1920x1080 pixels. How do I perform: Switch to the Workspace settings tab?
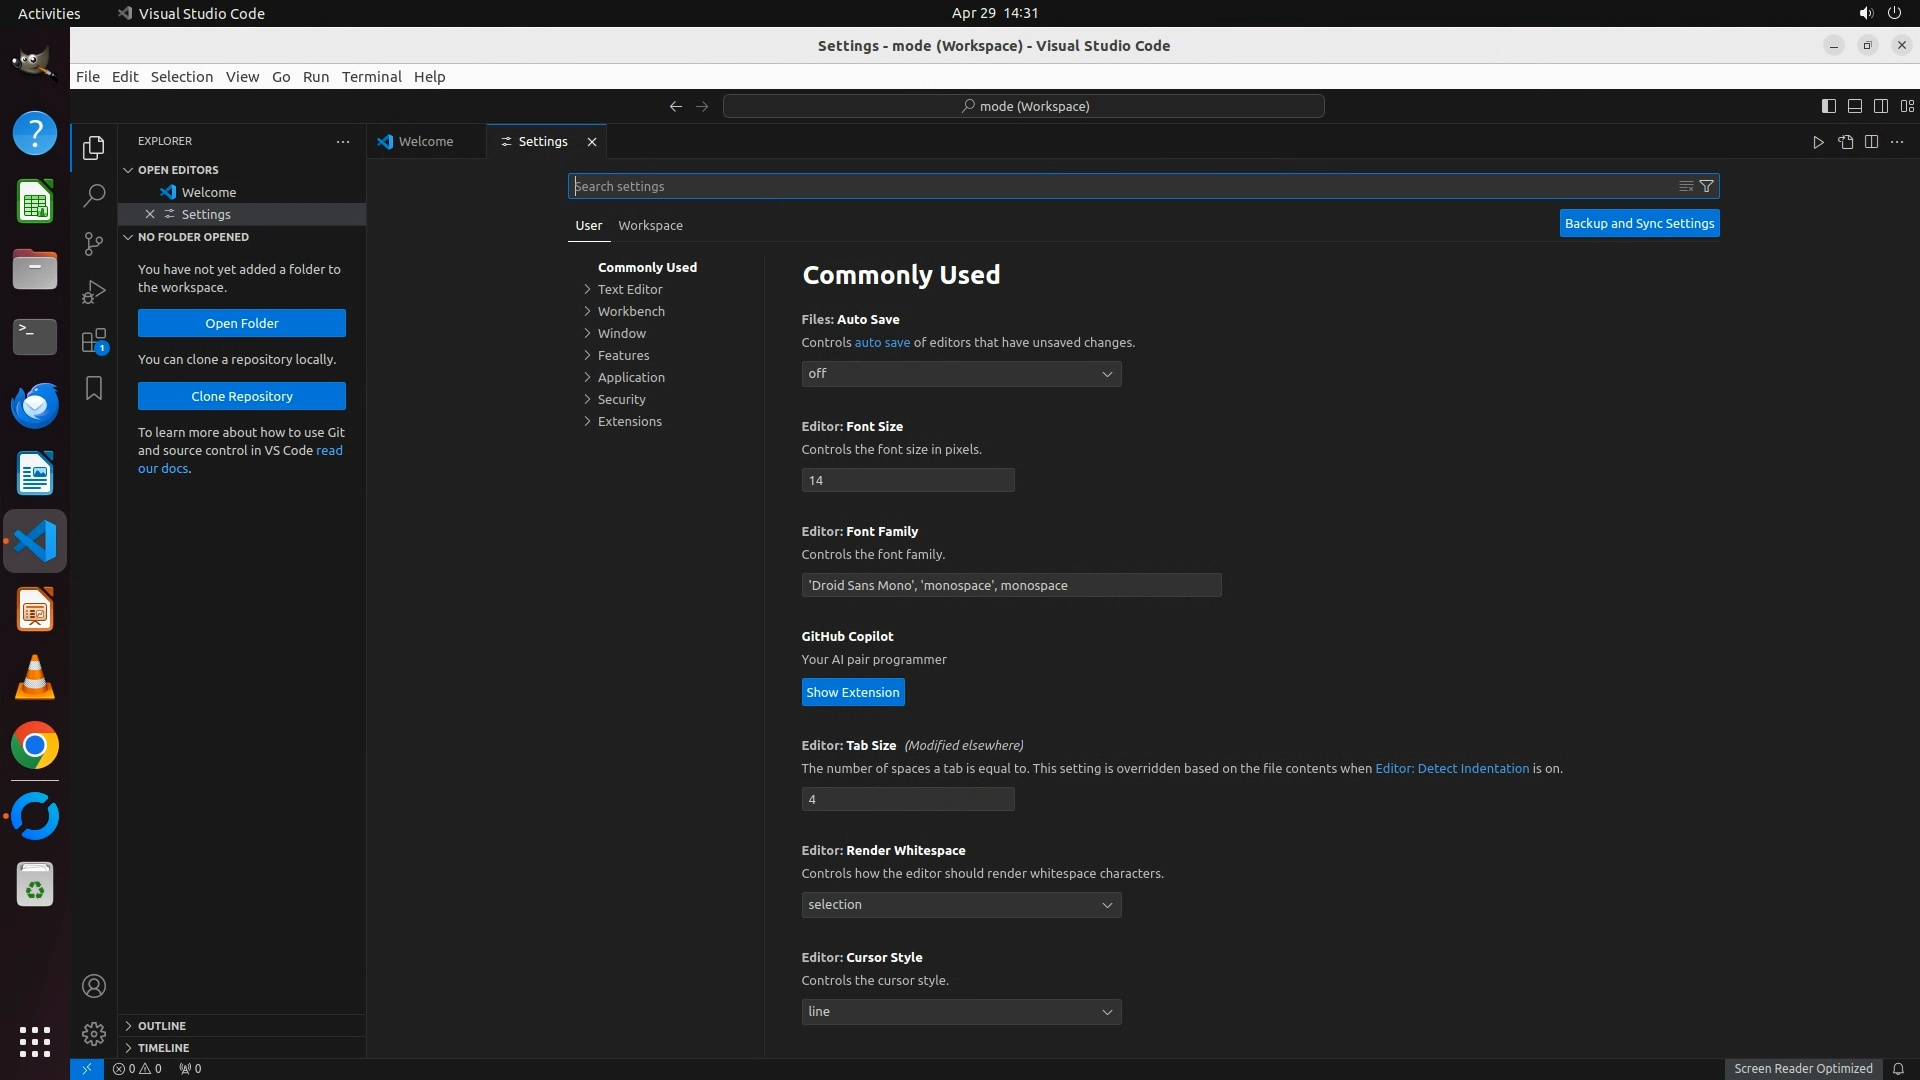(x=650, y=225)
